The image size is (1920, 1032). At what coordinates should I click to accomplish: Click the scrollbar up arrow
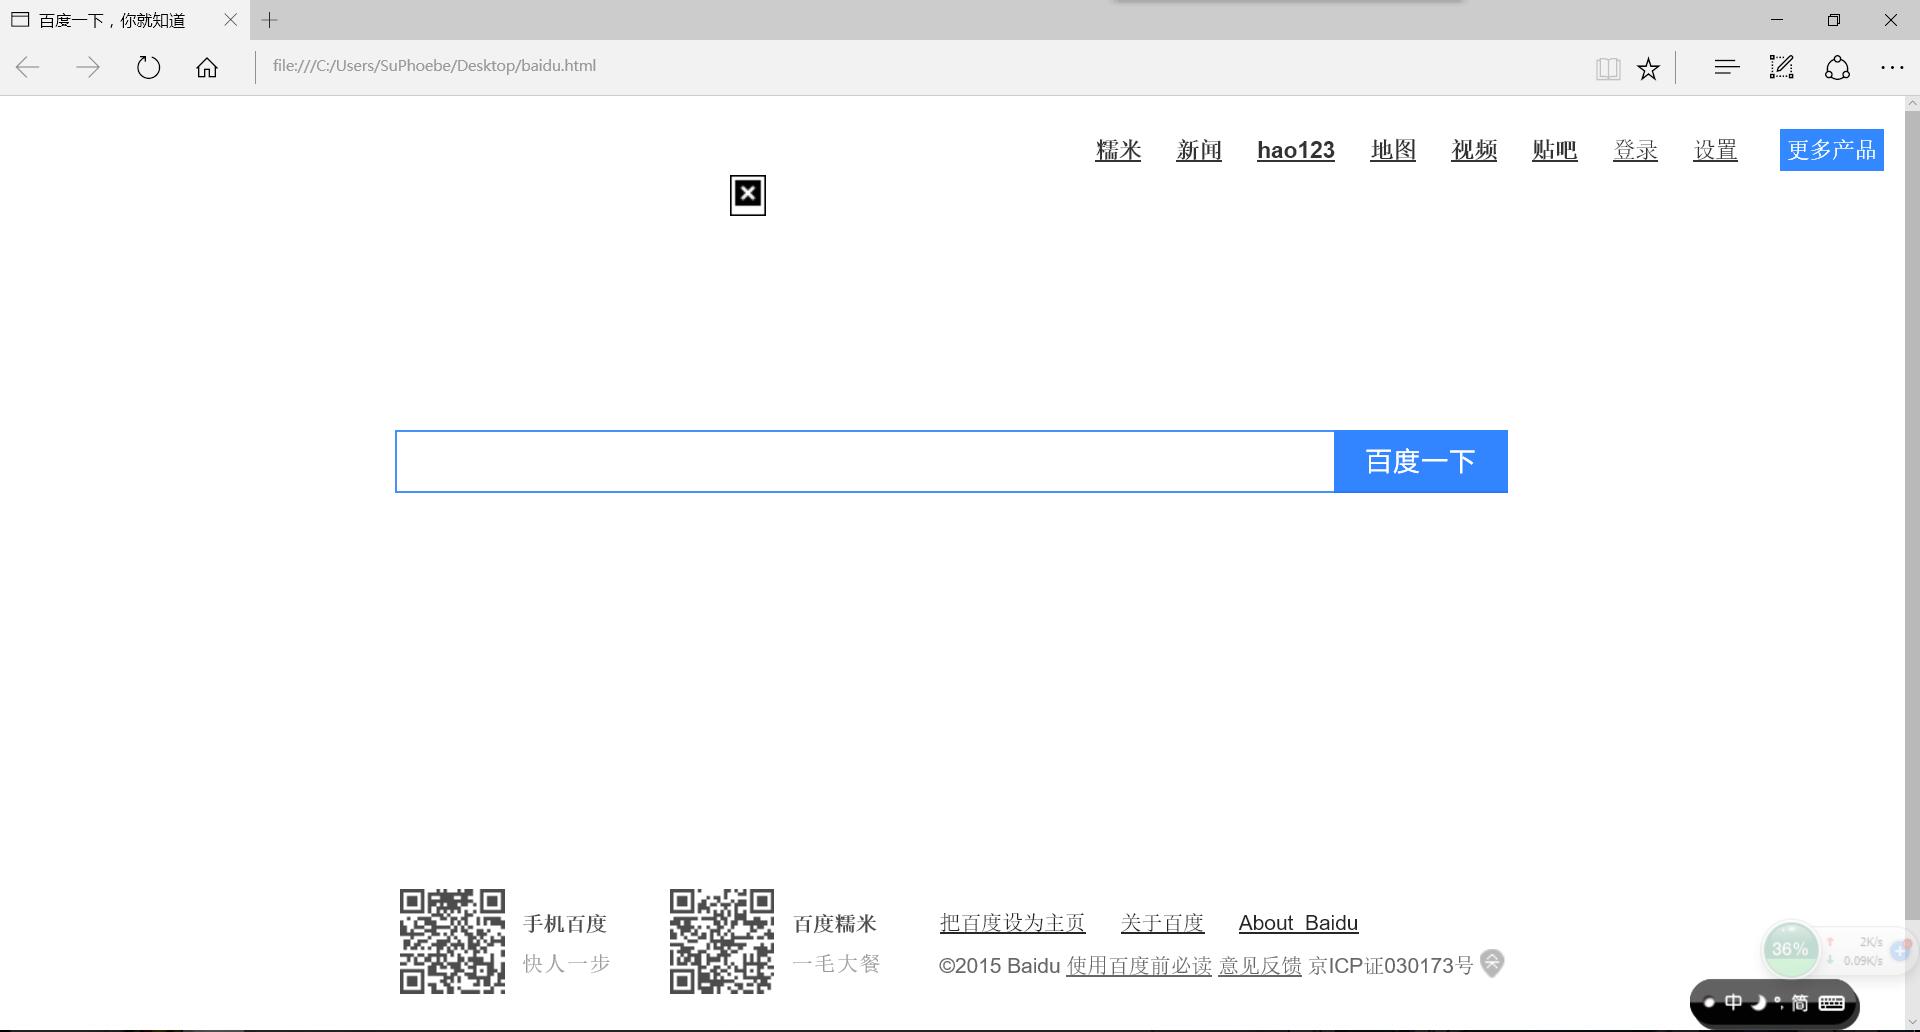(1912, 103)
